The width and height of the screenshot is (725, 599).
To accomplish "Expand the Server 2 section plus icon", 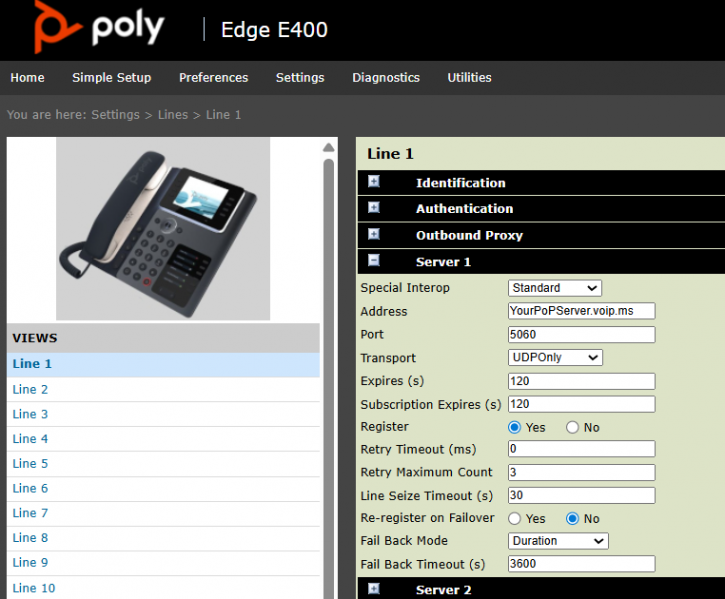I will tap(374, 588).
